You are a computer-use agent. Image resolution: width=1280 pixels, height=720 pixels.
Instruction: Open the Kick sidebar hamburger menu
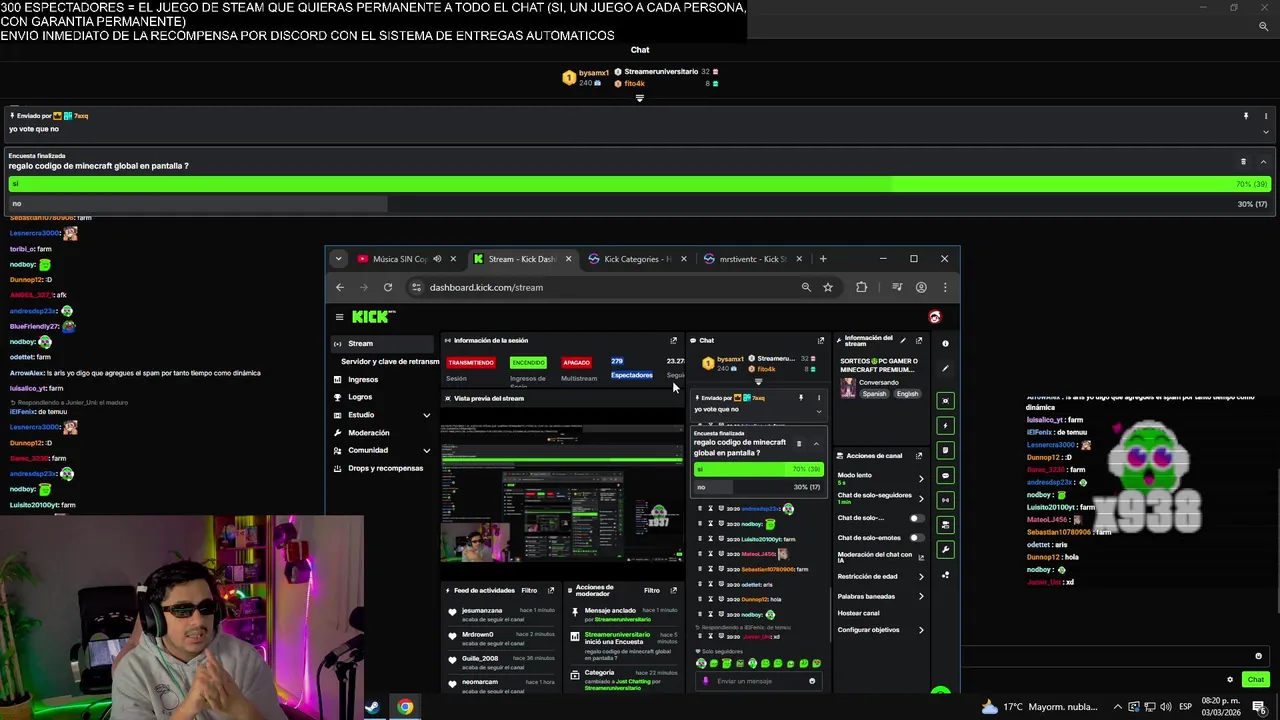coord(339,317)
